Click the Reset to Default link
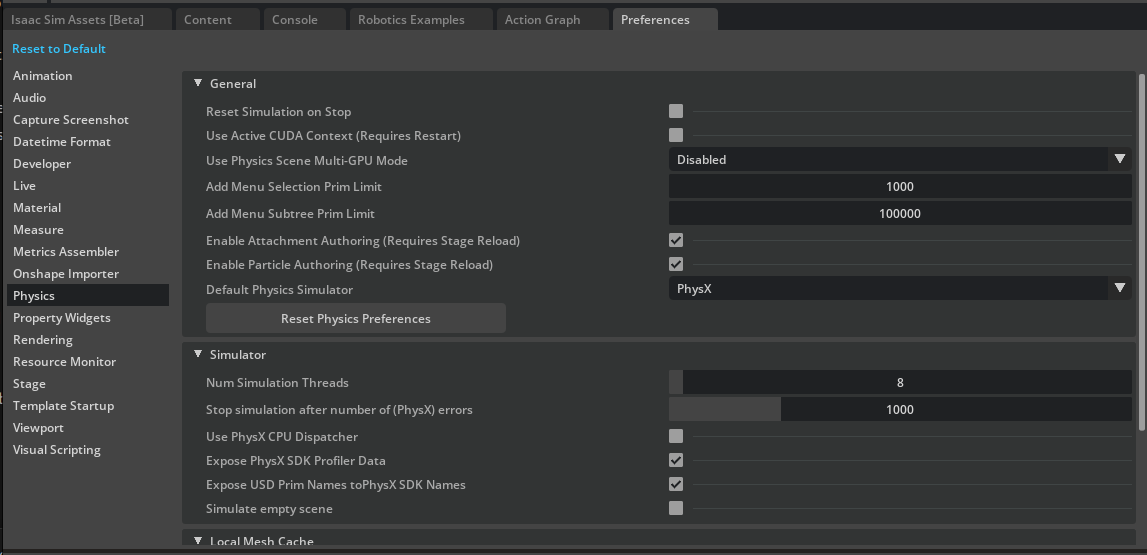This screenshot has height=555, width=1147. (x=58, y=49)
